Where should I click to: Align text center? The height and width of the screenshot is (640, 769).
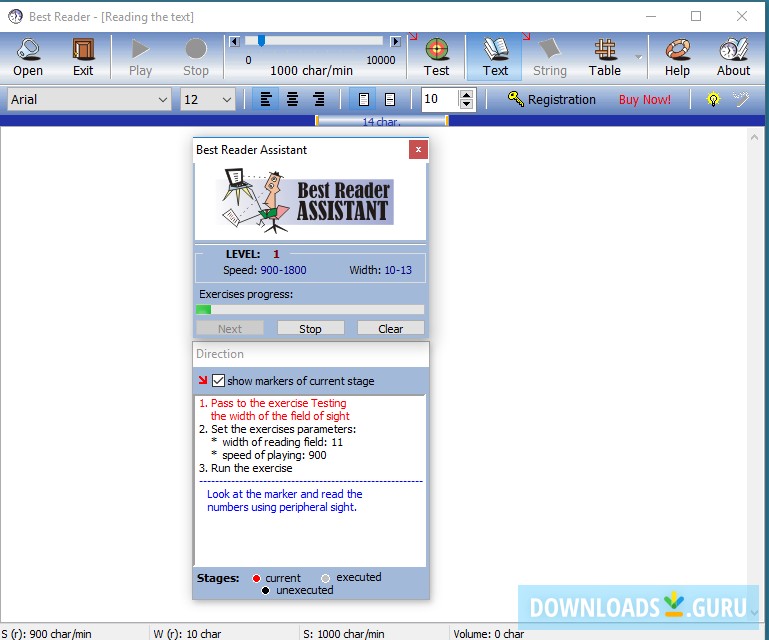(292, 100)
